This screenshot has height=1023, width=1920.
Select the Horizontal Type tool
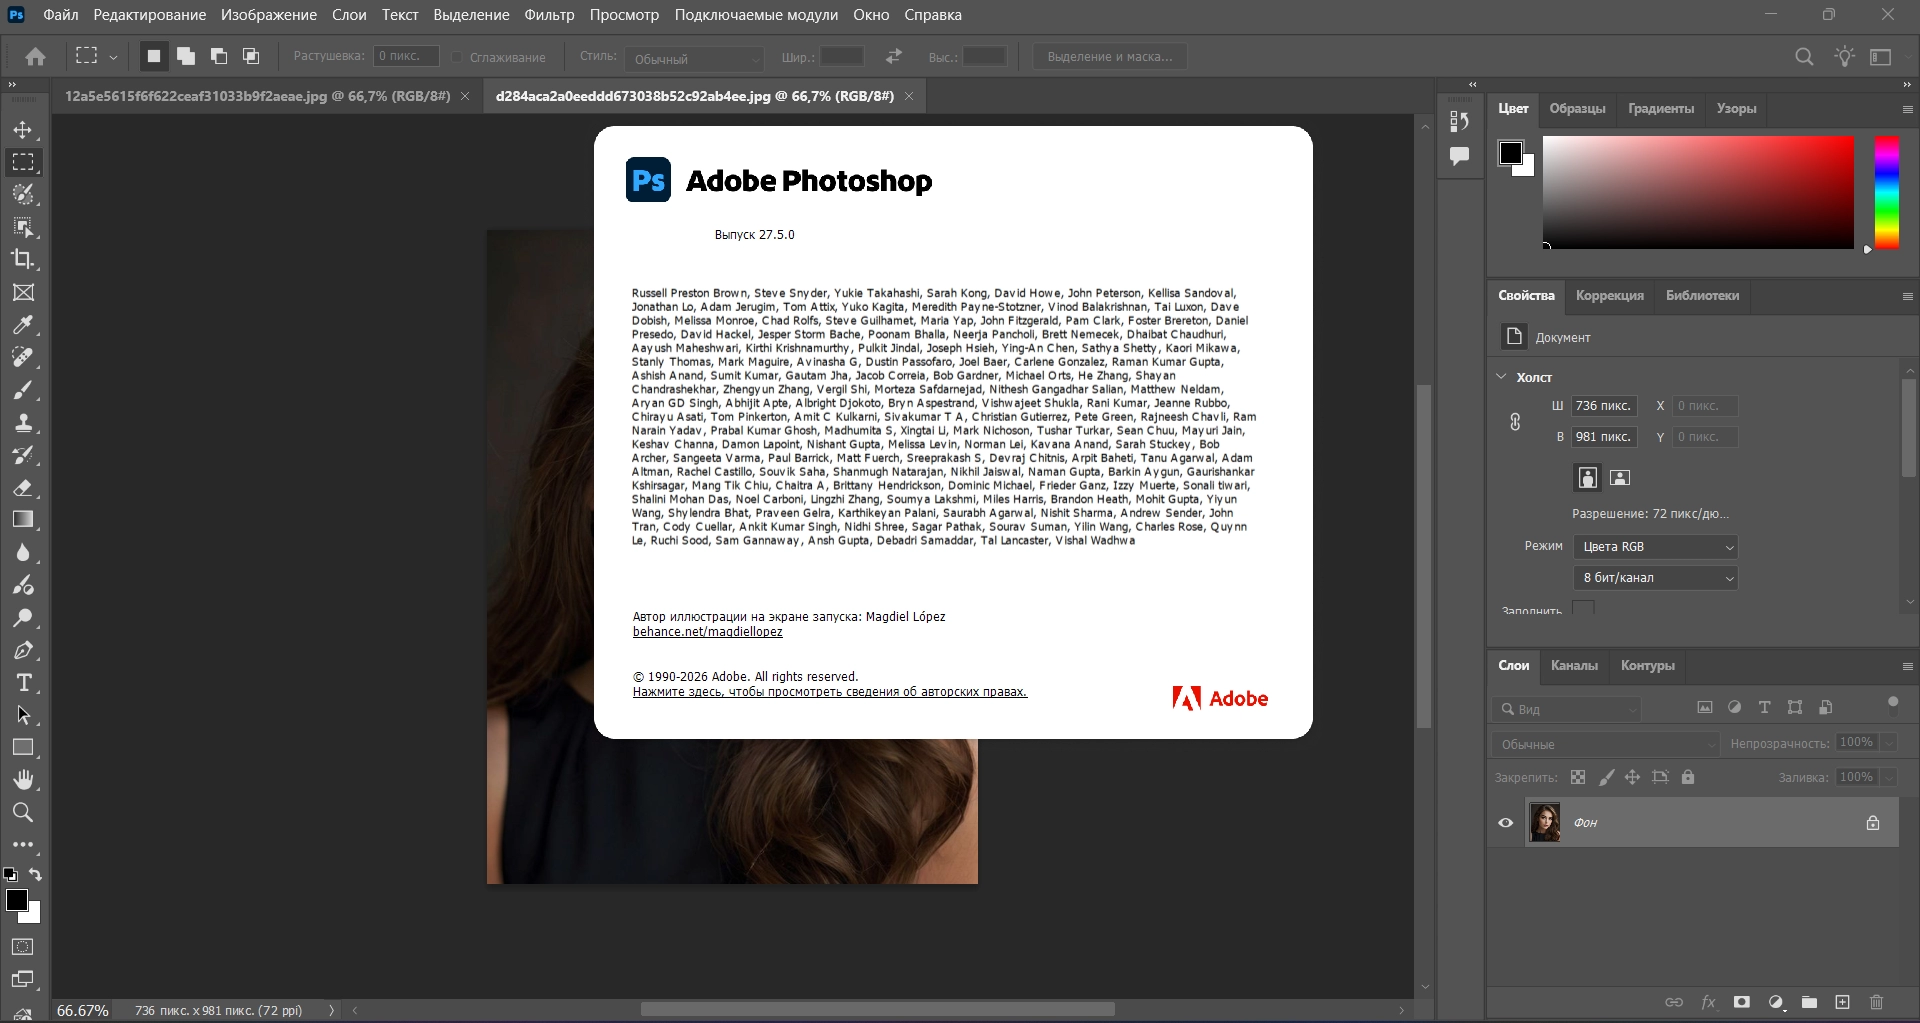pos(23,683)
